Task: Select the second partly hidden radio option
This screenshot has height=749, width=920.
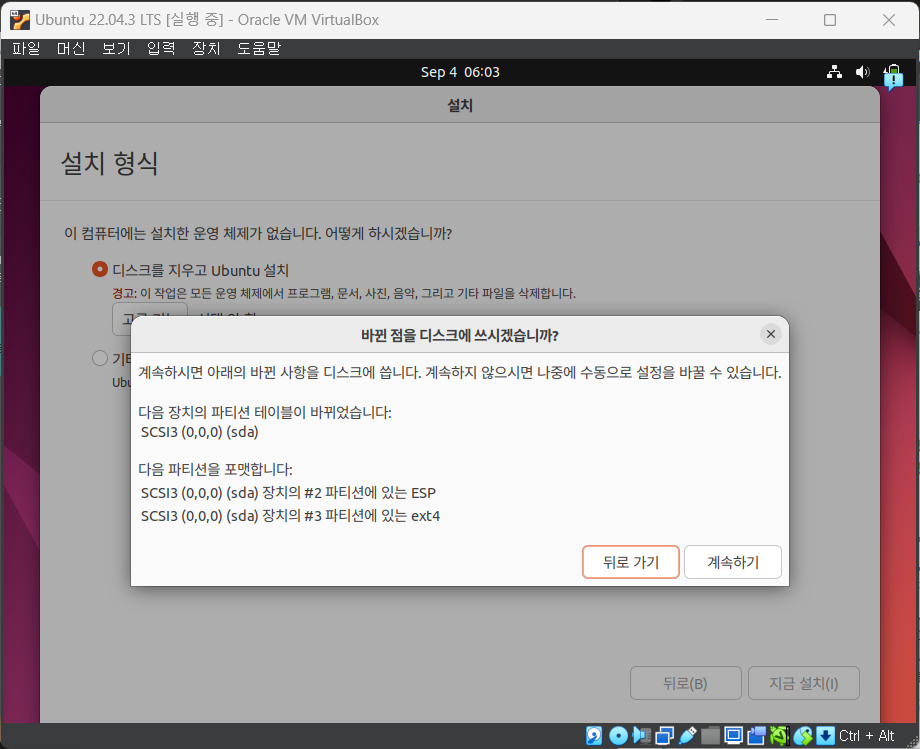Action: point(100,358)
